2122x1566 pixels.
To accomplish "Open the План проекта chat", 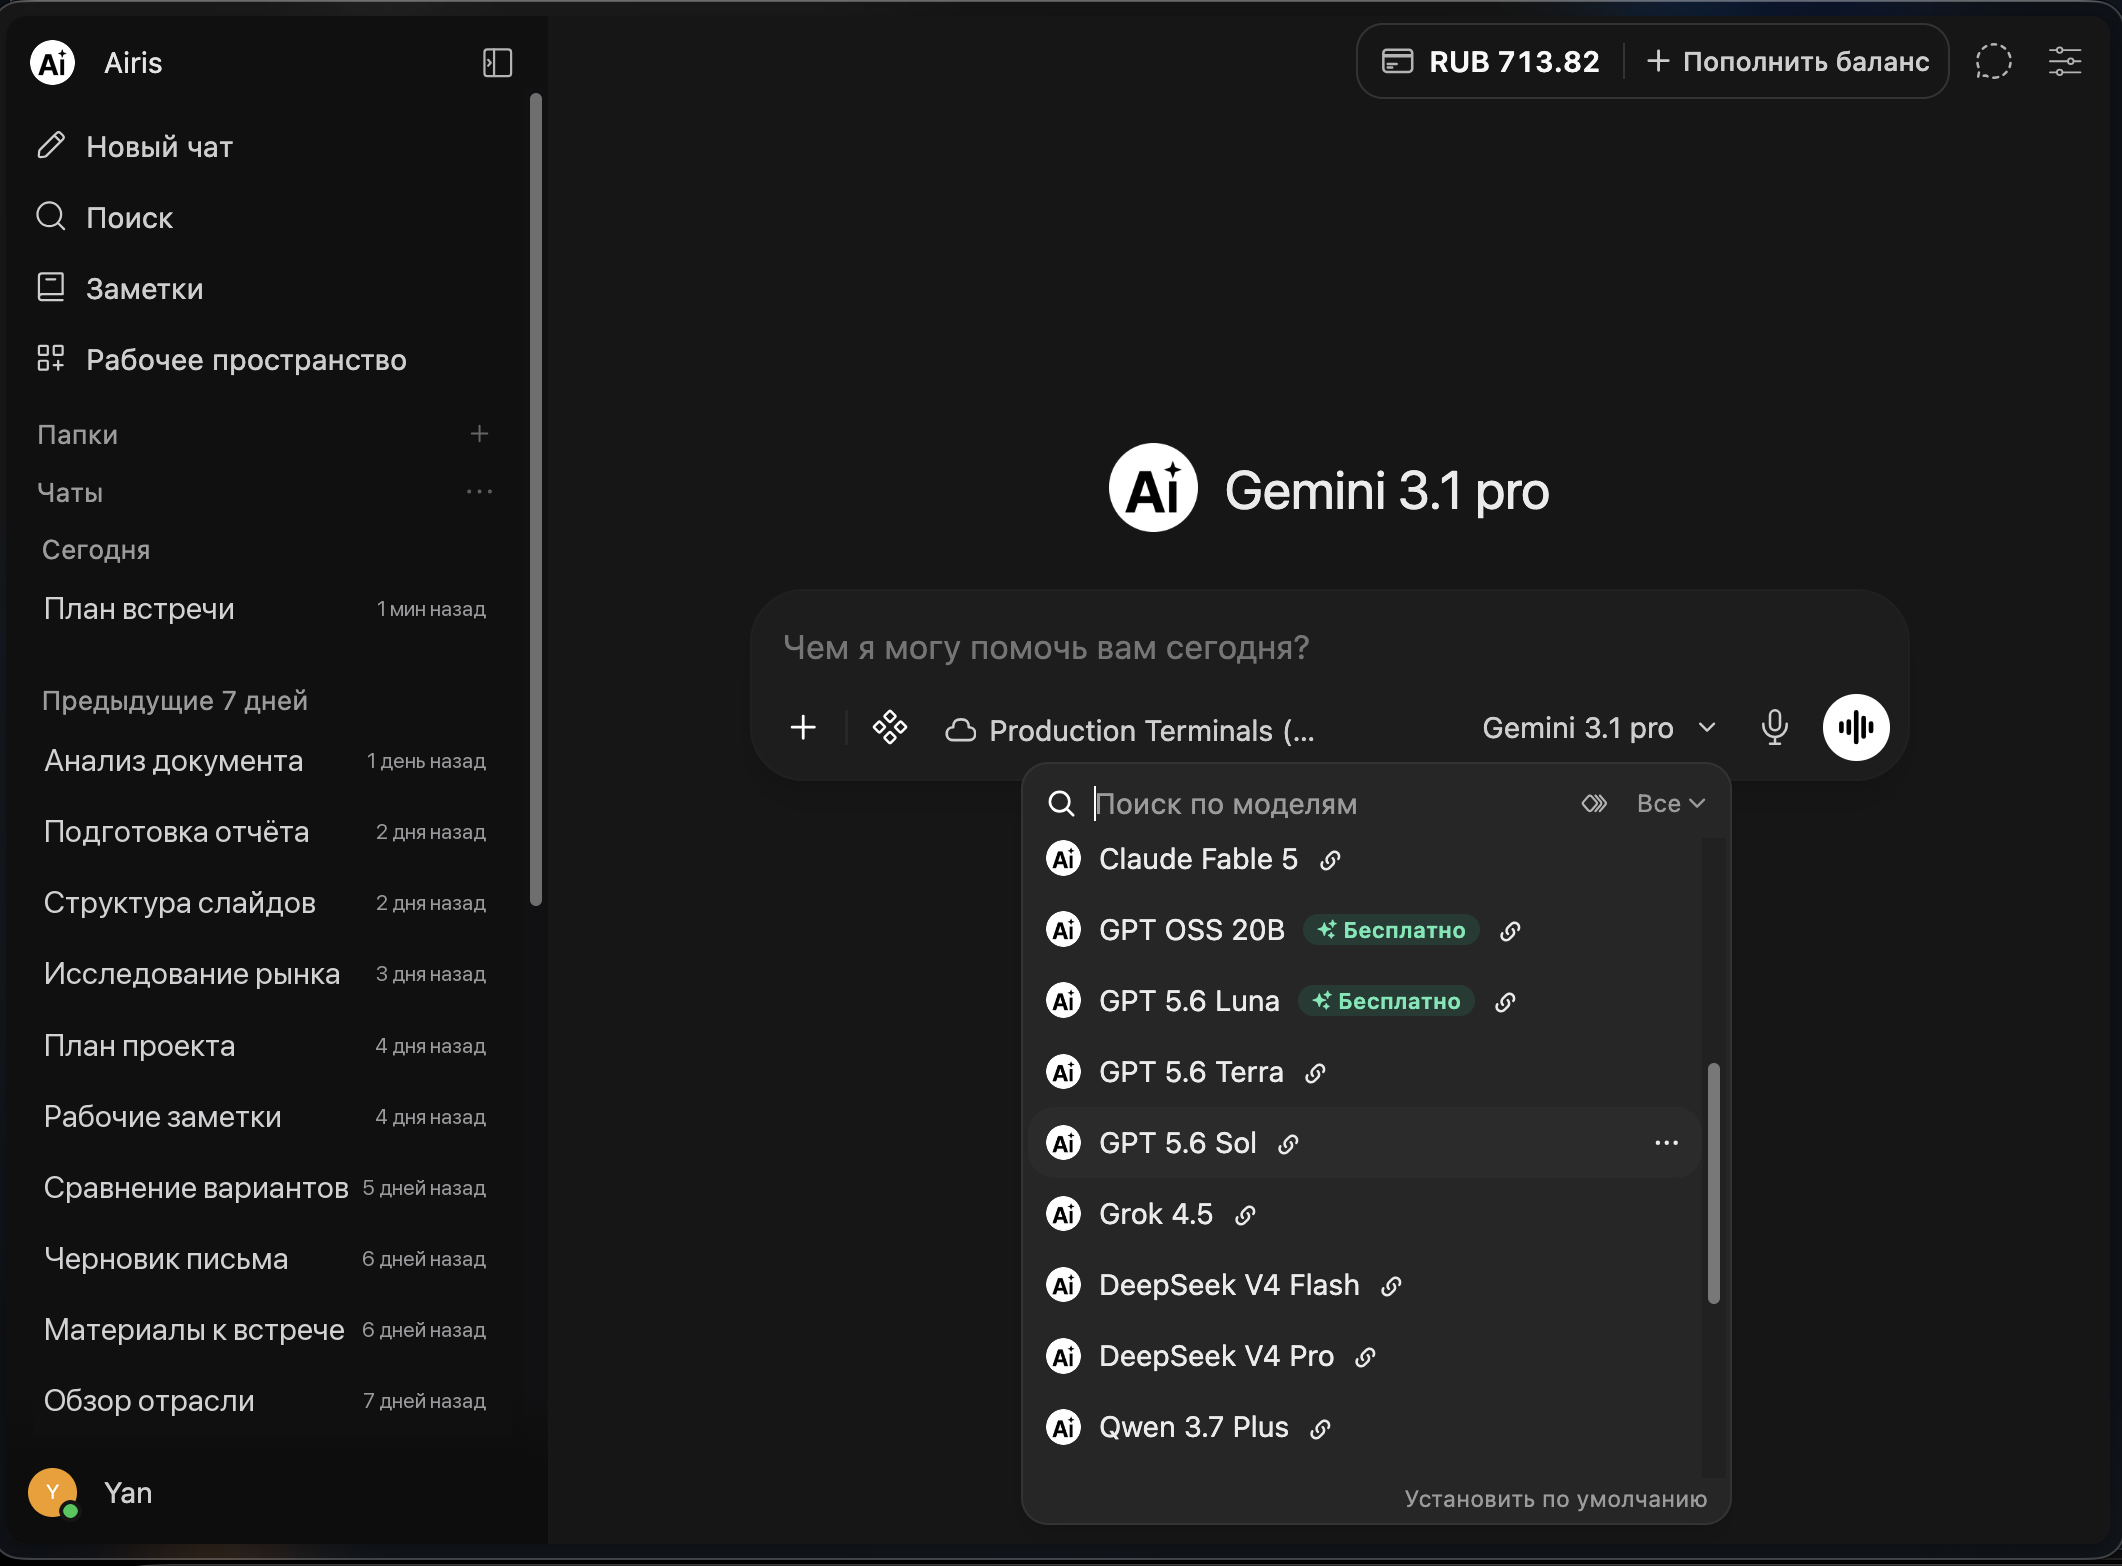I will click(x=265, y=1046).
